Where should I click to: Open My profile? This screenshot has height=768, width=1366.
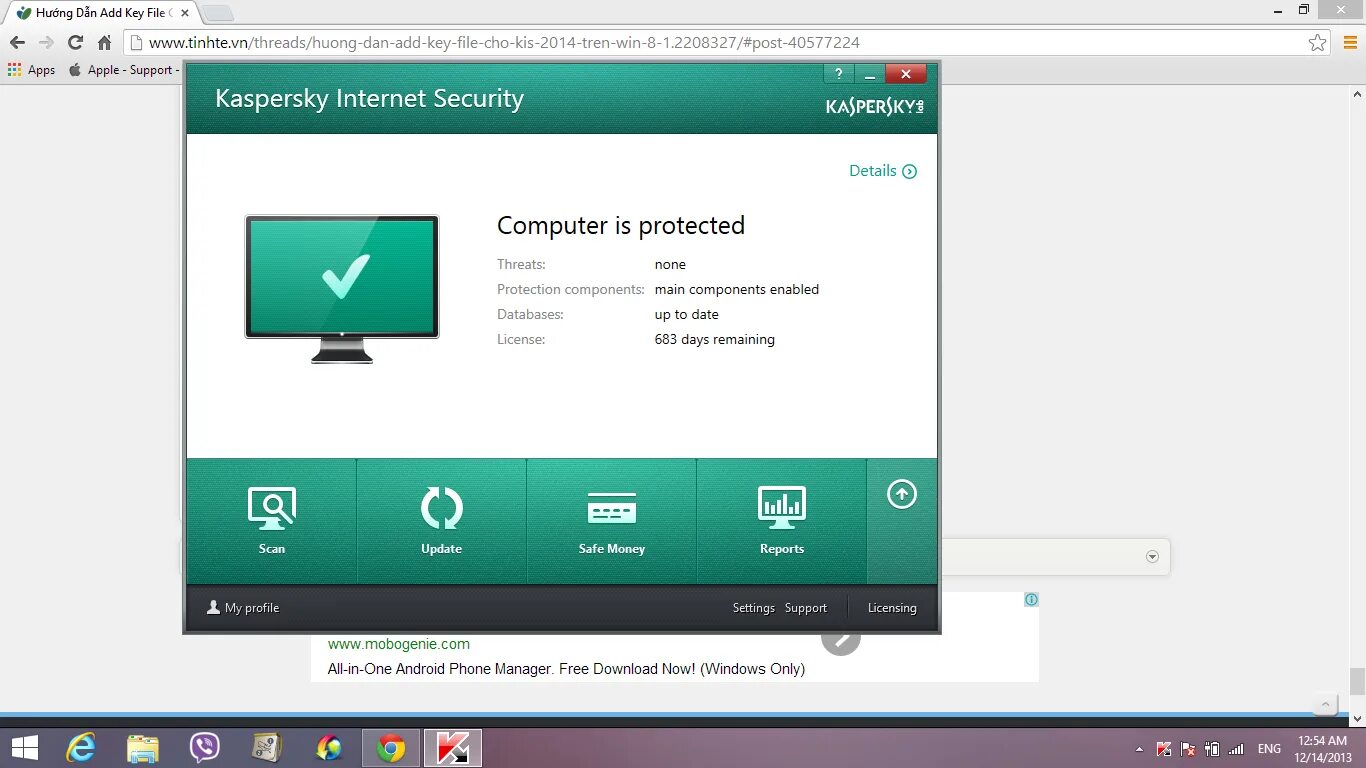[243, 608]
